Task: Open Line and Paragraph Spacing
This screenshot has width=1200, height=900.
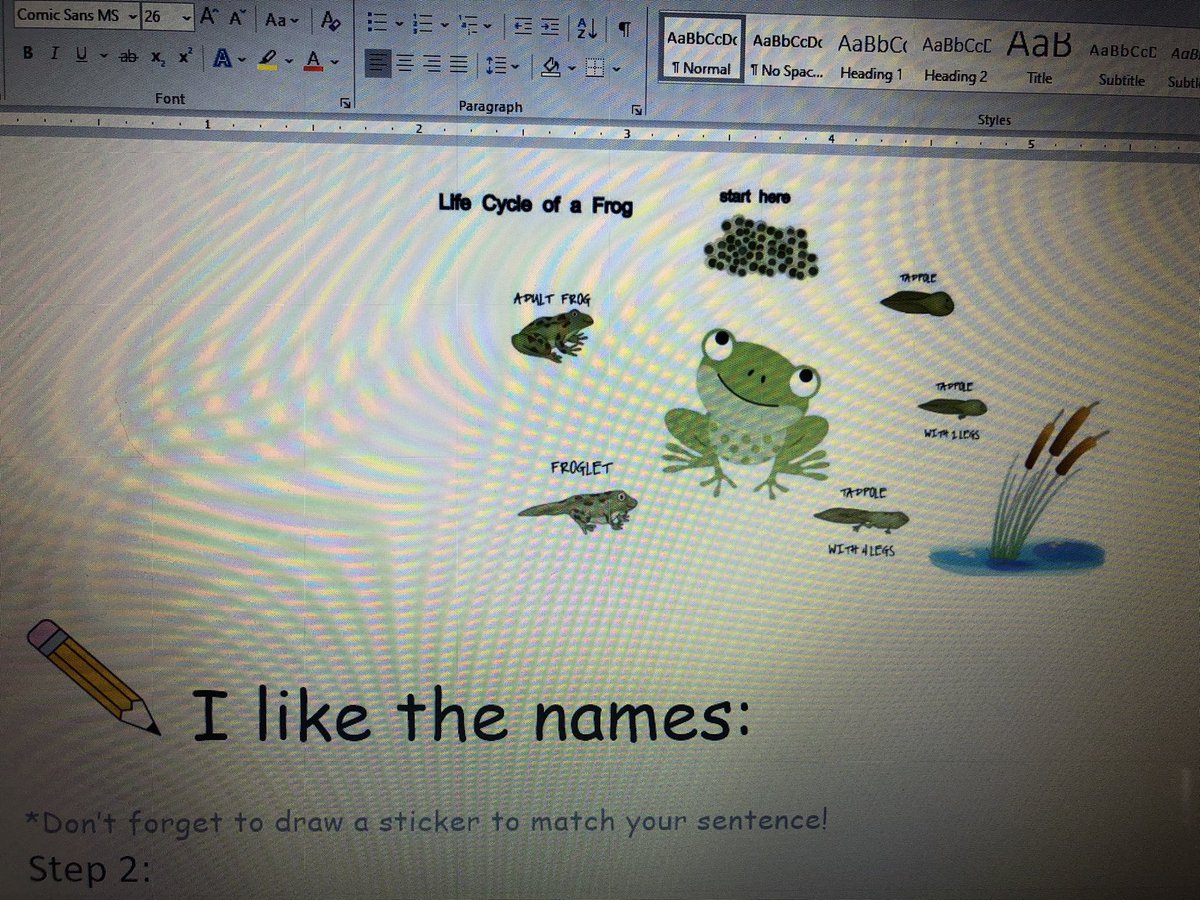Action: [494, 67]
